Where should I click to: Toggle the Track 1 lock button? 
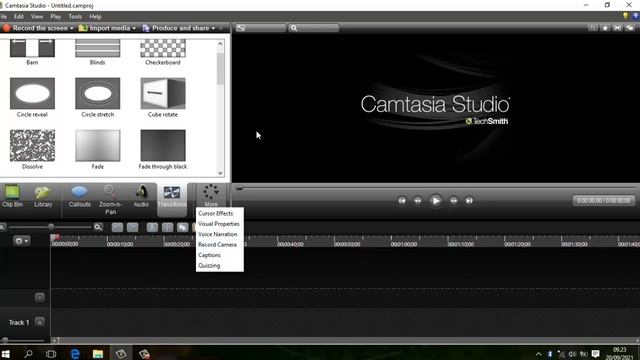(x=40, y=322)
